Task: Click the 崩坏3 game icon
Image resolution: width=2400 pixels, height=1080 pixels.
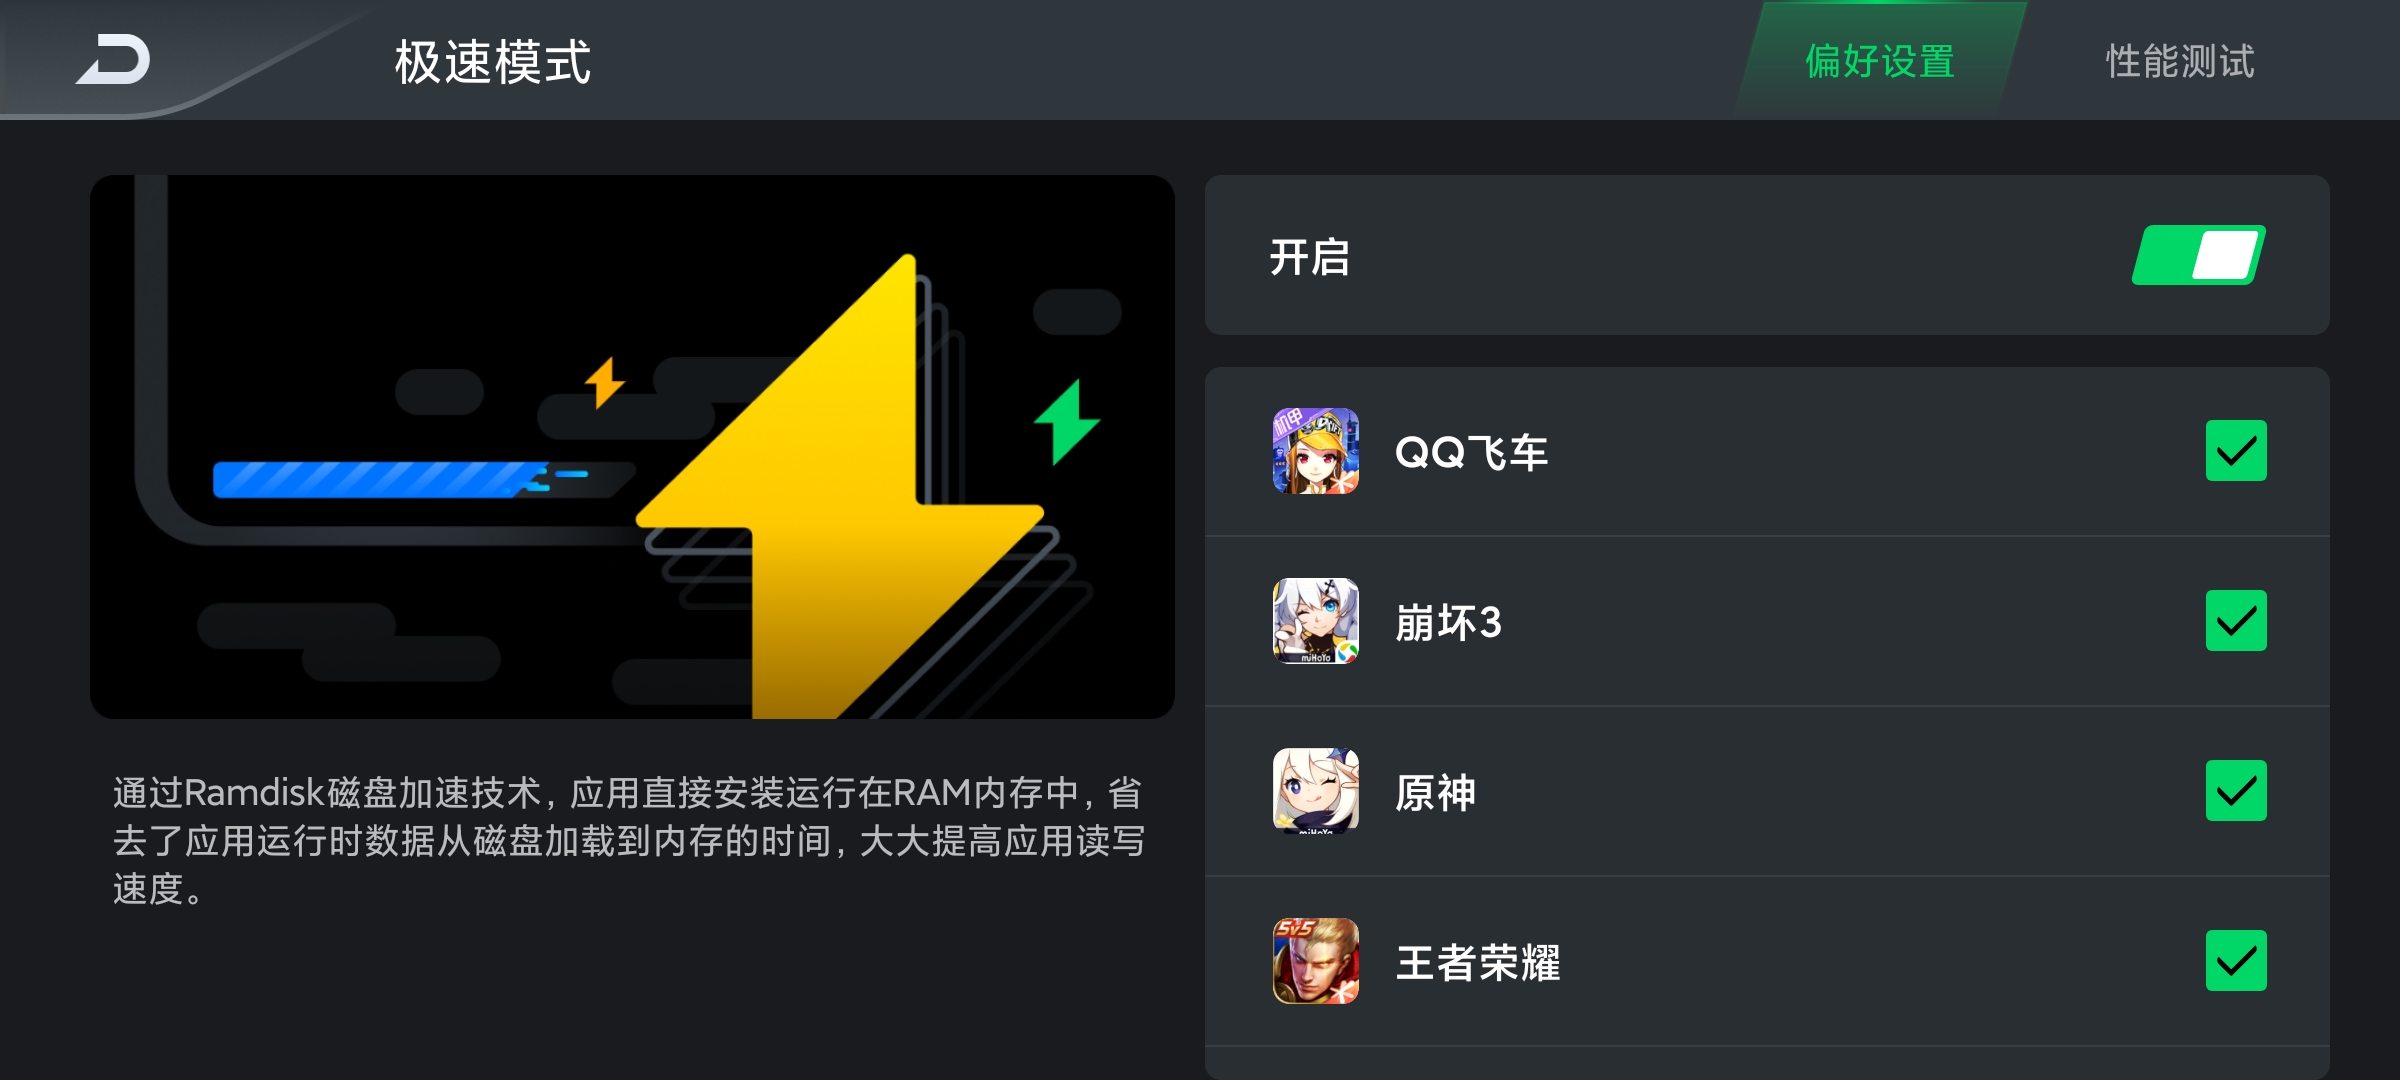Action: [x=1315, y=621]
